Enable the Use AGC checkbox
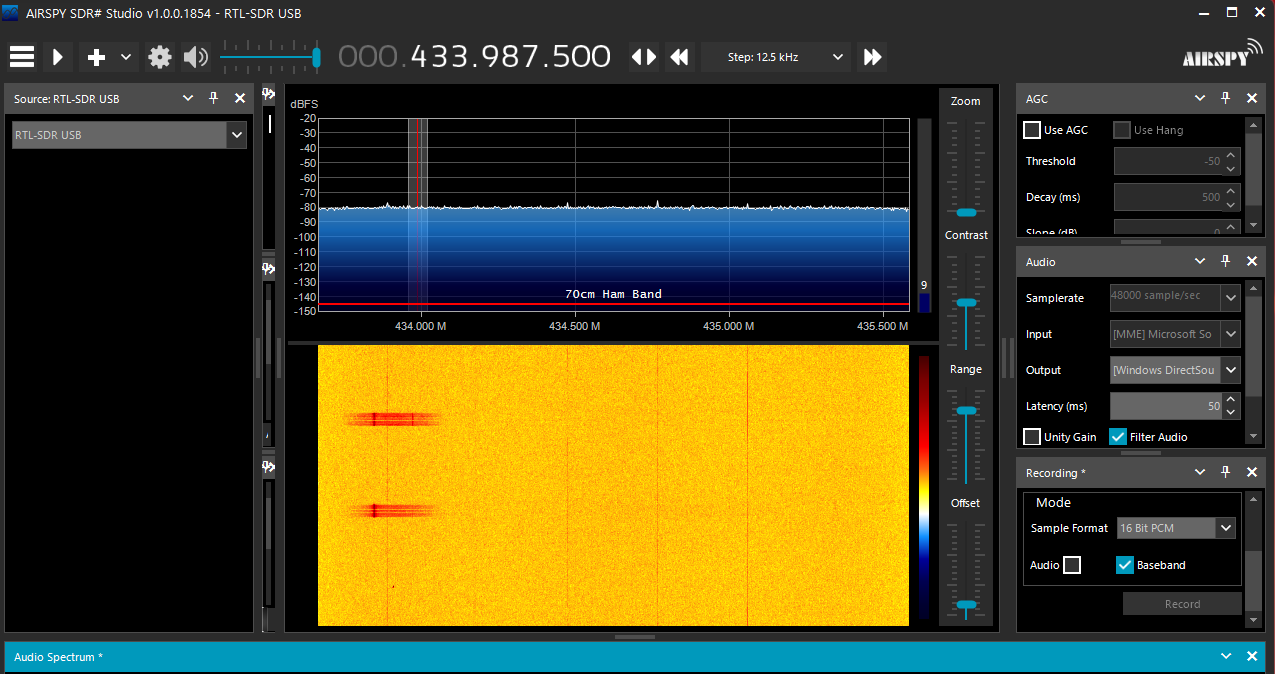Image resolution: width=1275 pixels, height=674 pixels. coord(1032,130)
